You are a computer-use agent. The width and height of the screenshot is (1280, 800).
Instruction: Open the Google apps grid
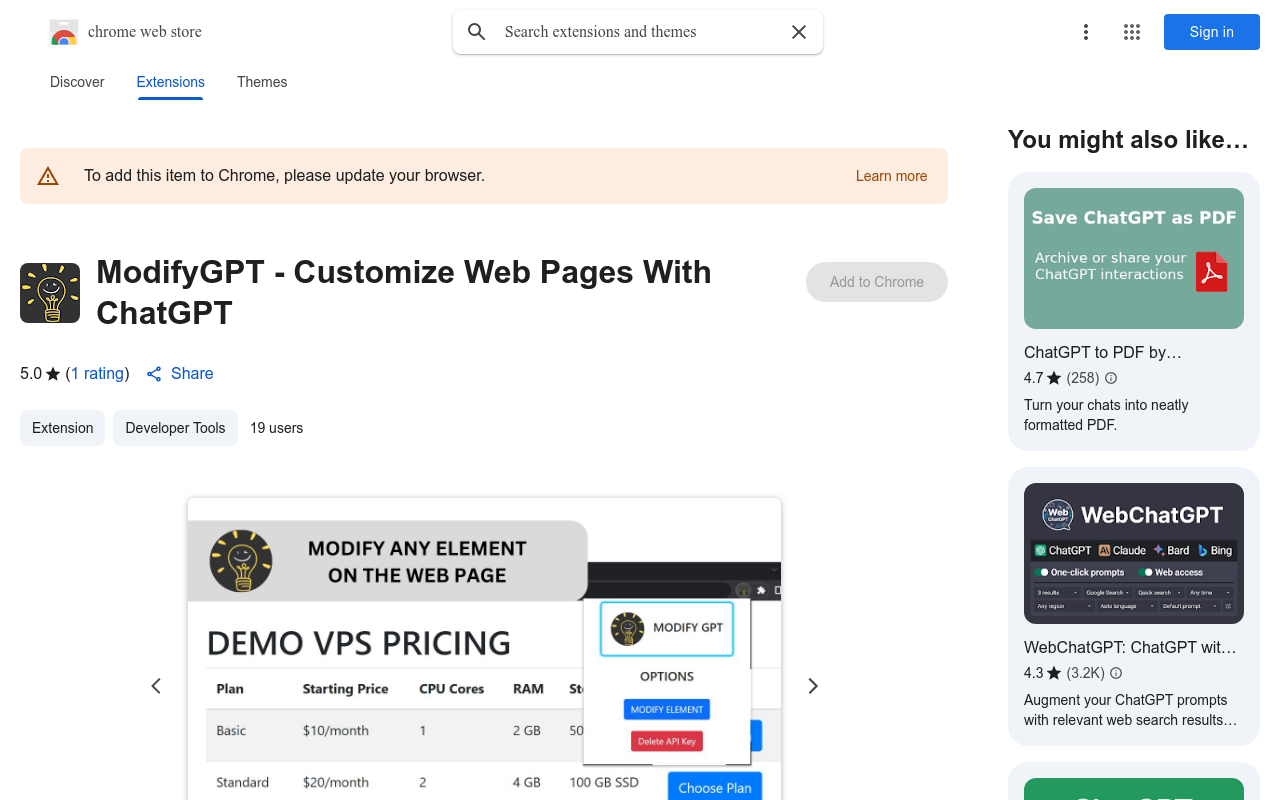1132,32
